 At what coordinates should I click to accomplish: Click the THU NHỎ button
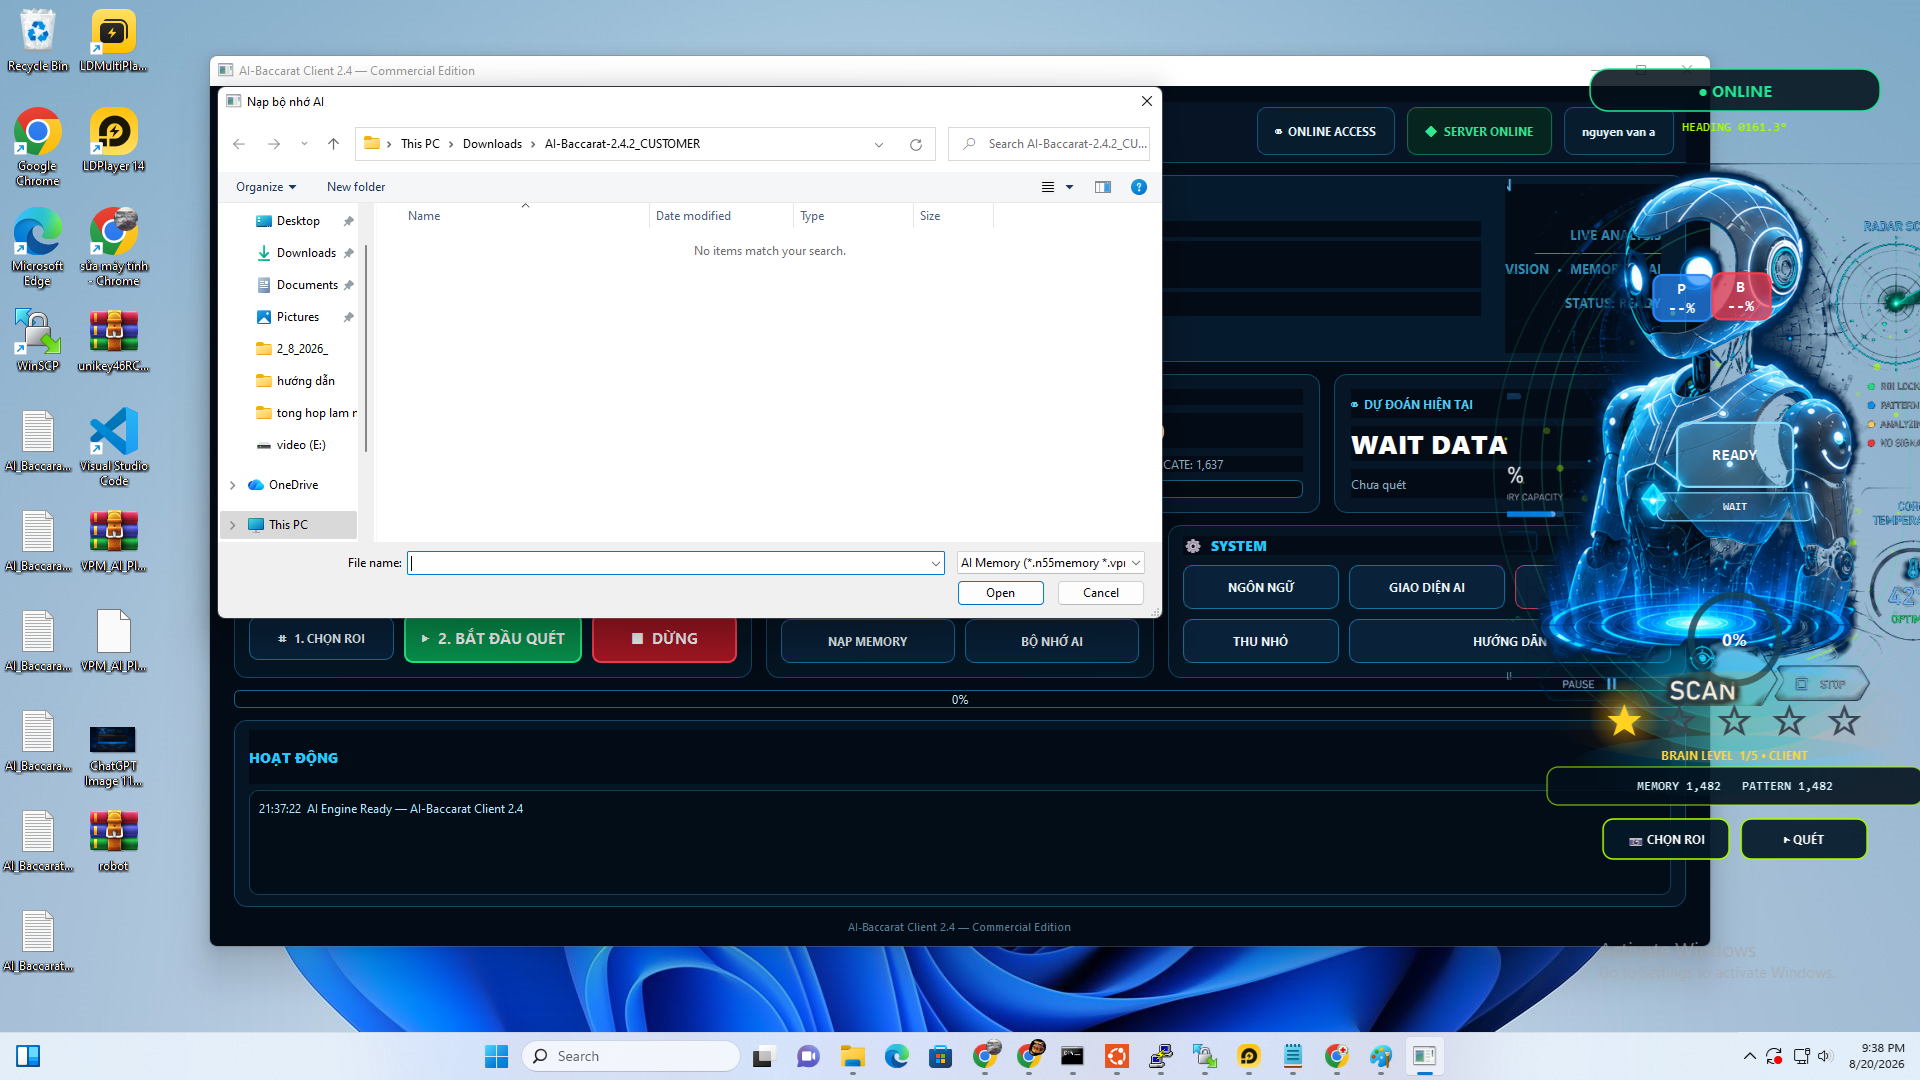(x=1261, y=642)
